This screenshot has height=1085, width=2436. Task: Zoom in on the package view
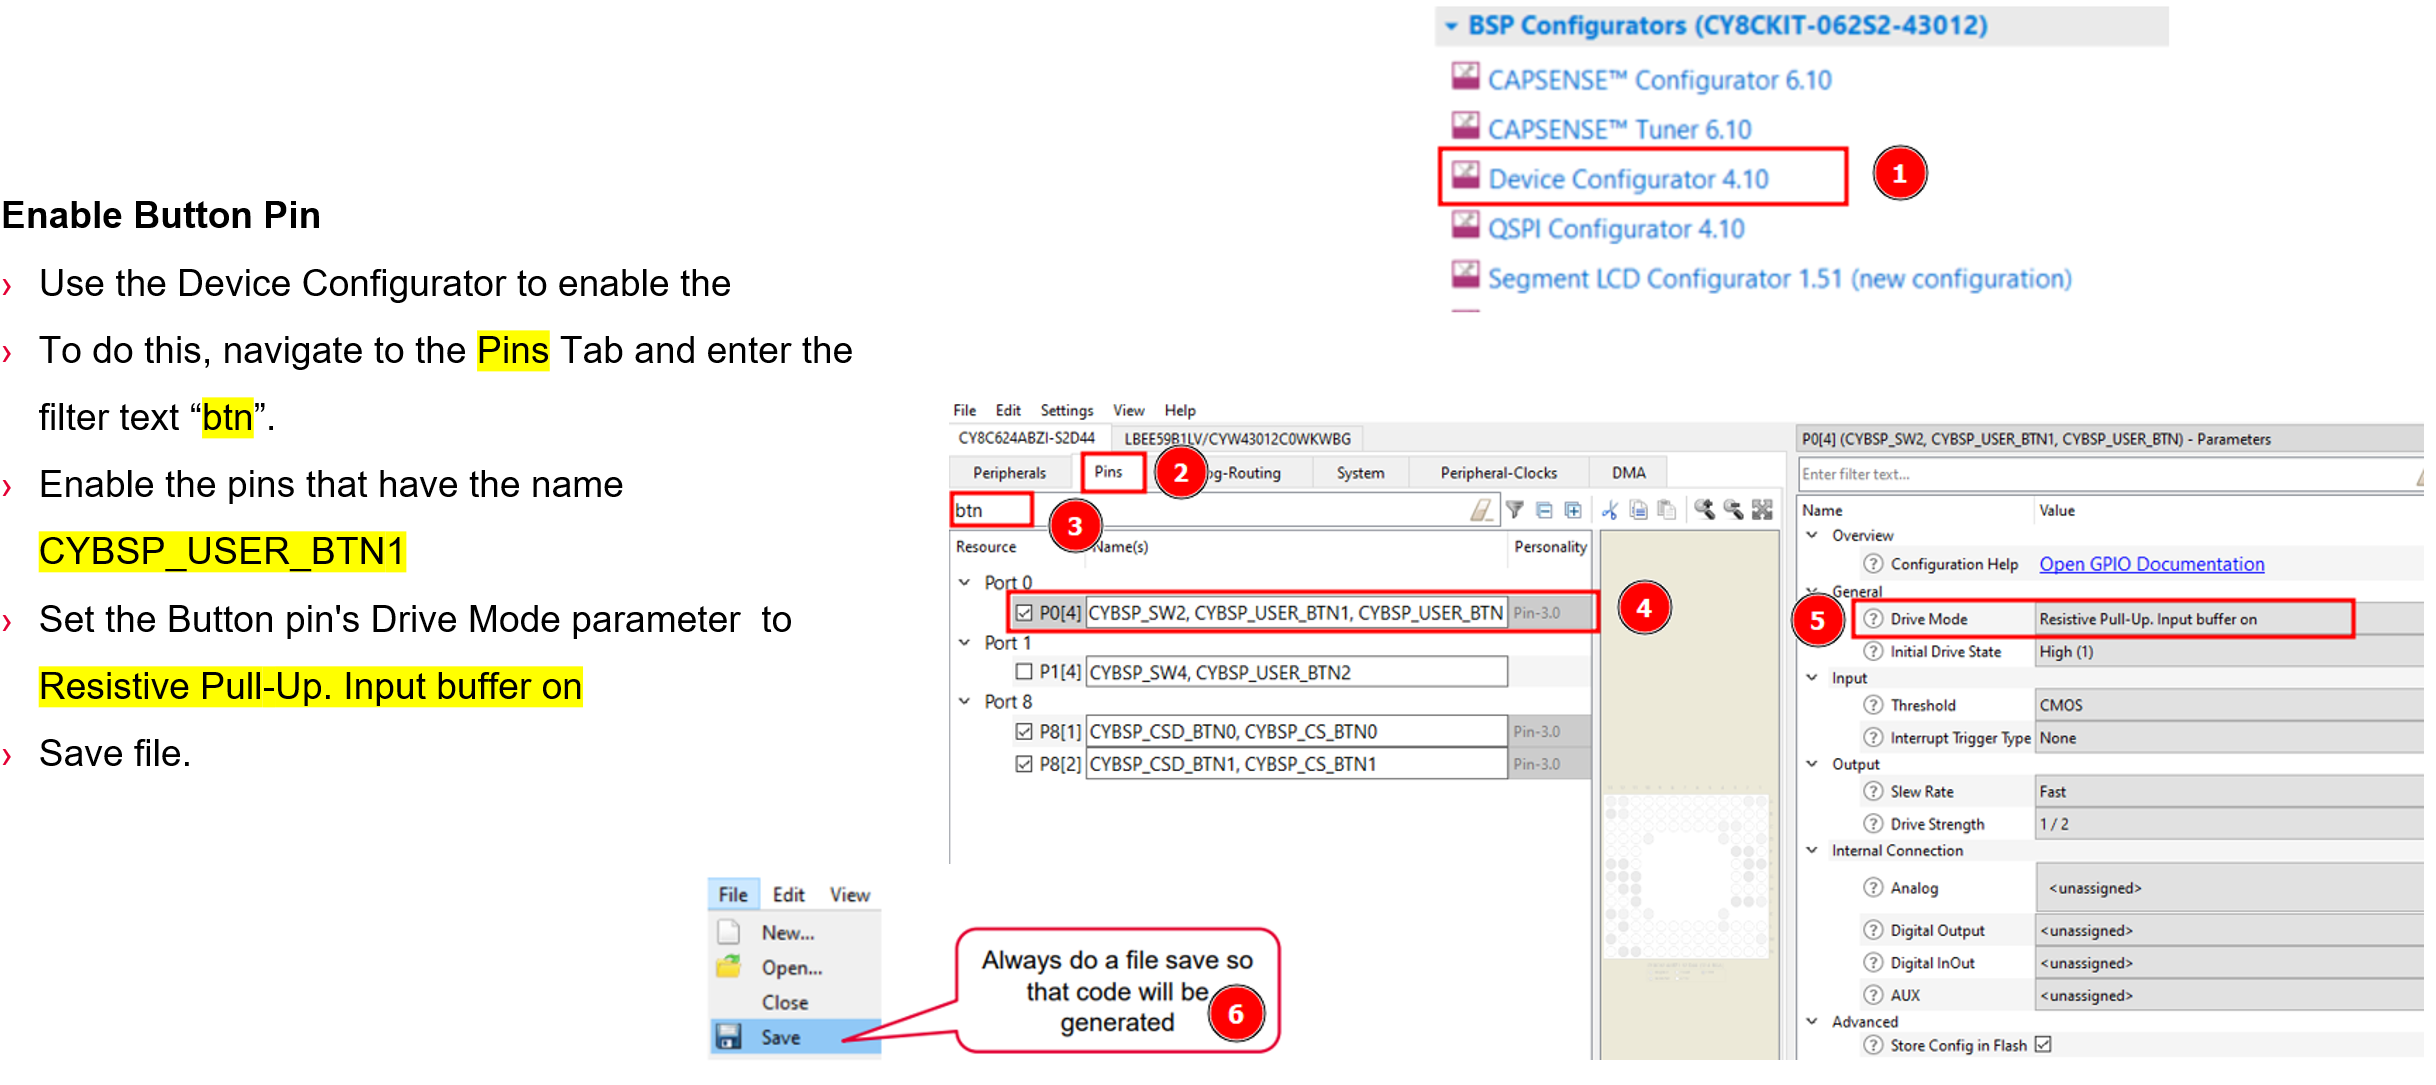click(1704, 510)
